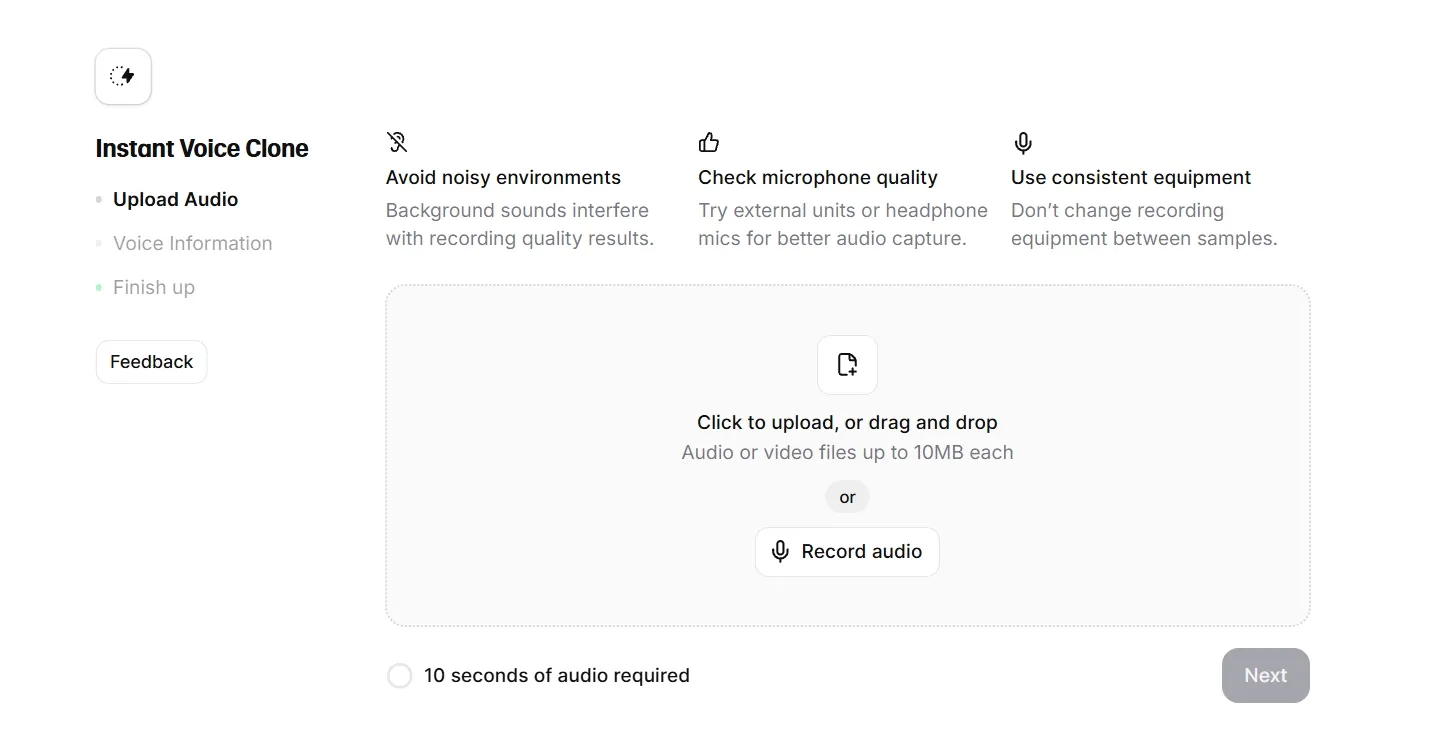The width and height of the screenshot is (1438, 740).
Task: Go to the Voice Information step
Action: (x=192, y=243)
